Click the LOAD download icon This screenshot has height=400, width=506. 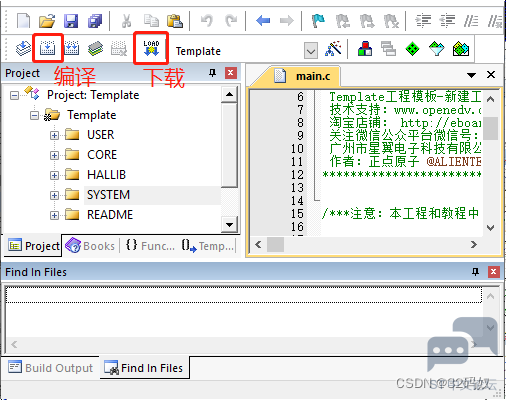pyautogui.click(x=151, y=49)
